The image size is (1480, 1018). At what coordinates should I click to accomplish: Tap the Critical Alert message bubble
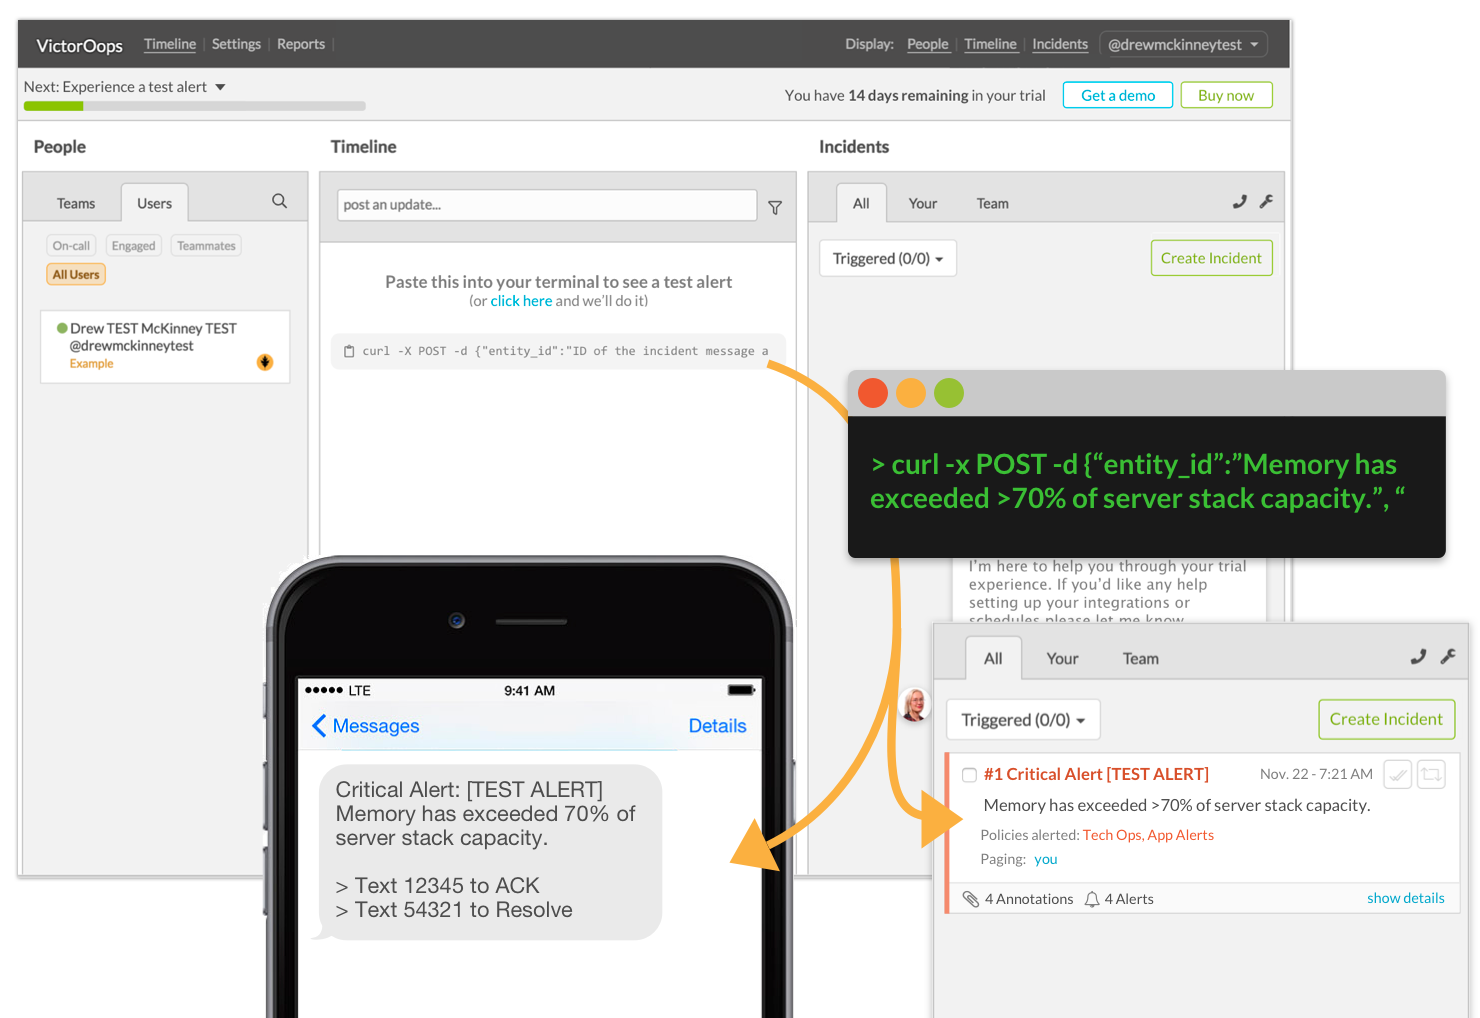489,851
